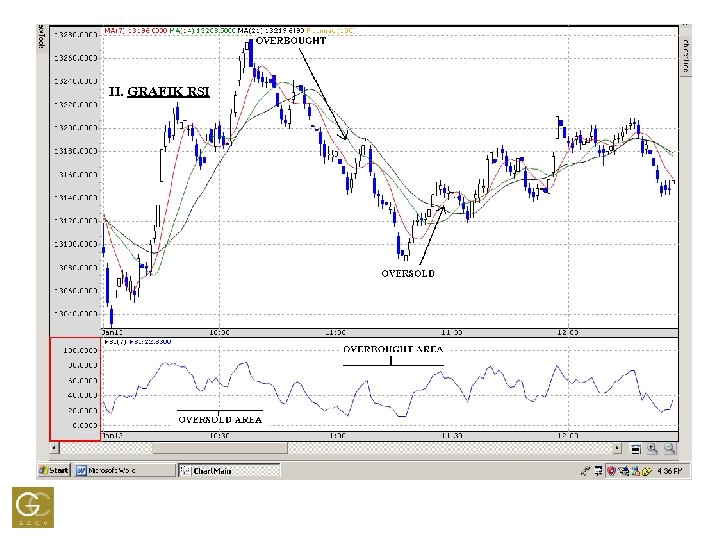720x540 pixels.
Task: Click the chart zoom out magnifier icon
Action: click(x=669, y=449)
